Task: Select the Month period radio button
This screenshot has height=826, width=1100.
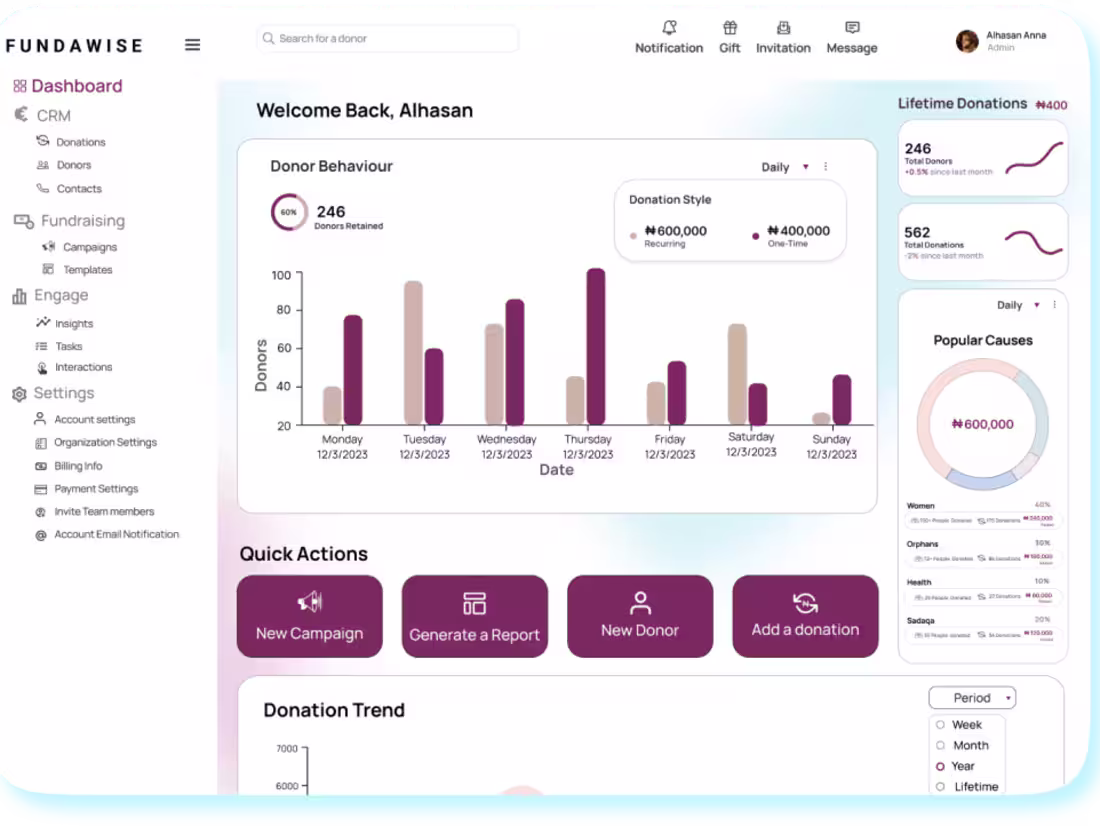Action: [941, 745]
